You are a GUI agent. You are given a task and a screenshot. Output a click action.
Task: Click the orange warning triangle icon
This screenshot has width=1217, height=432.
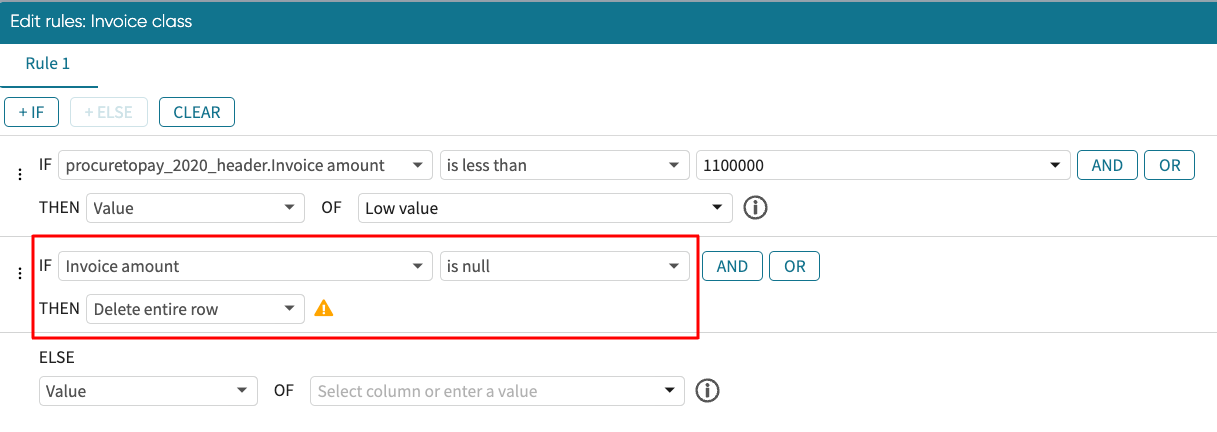323,309
